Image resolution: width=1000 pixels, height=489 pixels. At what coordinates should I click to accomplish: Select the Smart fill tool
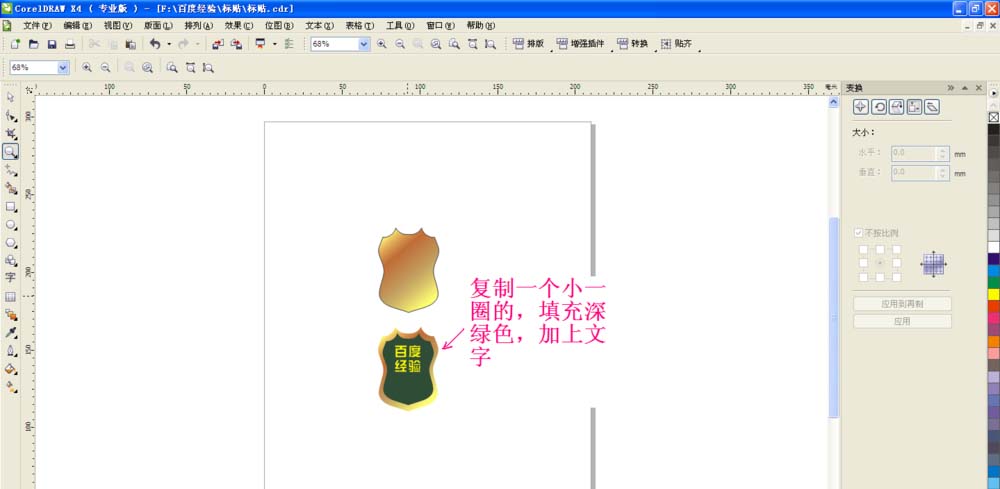pyautogui.click(x=10, y=188)
